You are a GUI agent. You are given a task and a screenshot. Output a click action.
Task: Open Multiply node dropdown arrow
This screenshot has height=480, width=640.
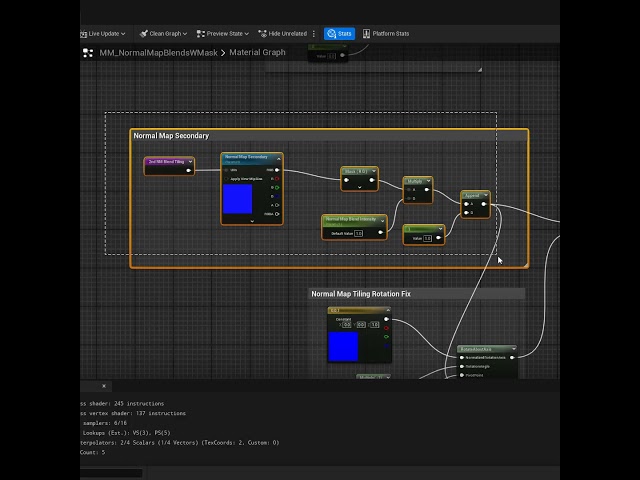[x=428, y=181]
